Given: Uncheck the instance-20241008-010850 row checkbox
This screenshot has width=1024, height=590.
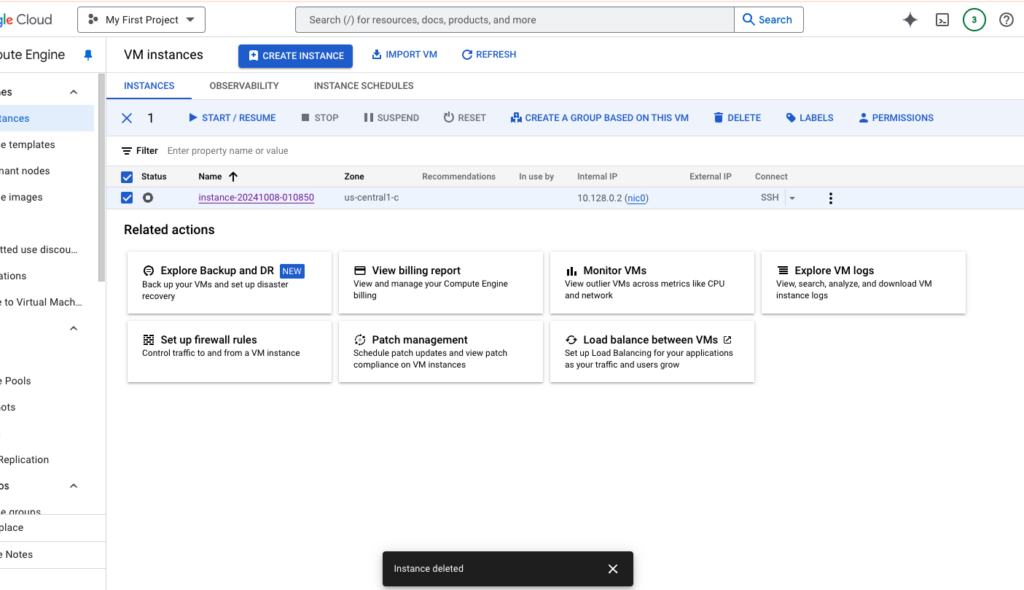Looking at the screenshot, I should (x=127, y=198).
